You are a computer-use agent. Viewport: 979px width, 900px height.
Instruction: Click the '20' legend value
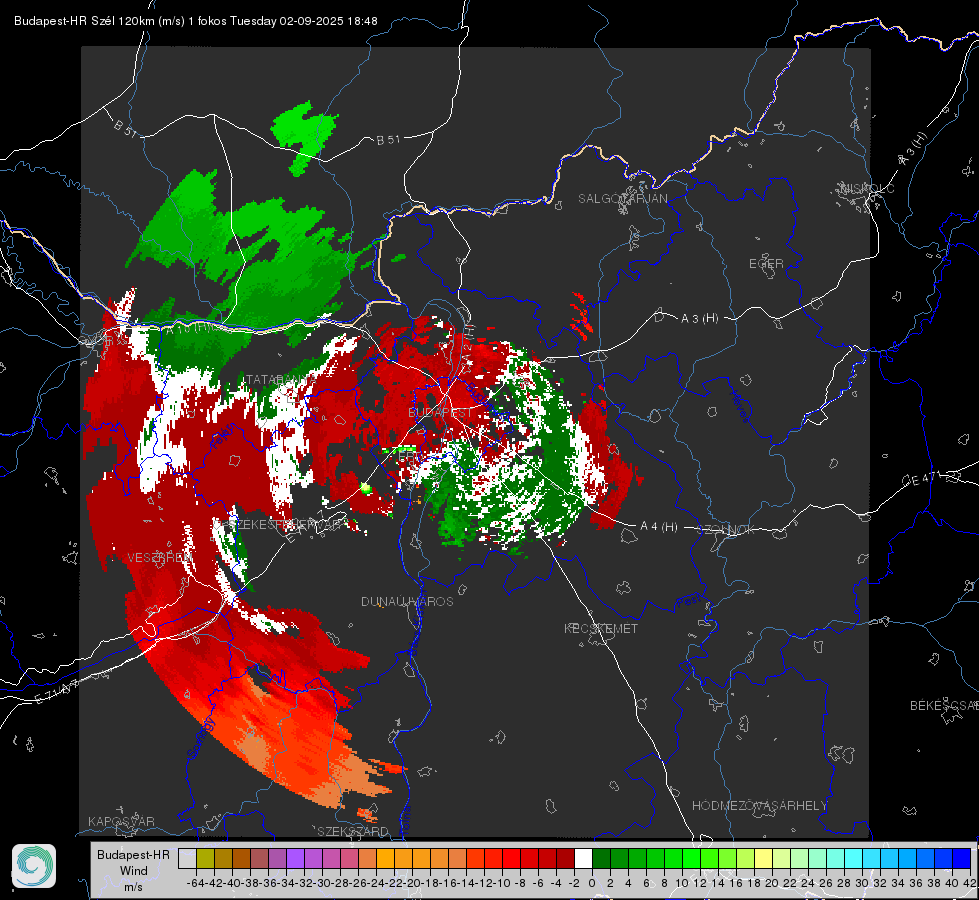(x=772, y=883)
